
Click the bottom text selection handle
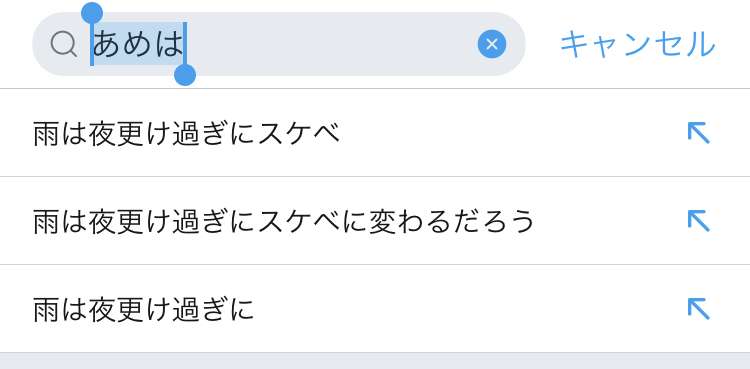coord(185,75)
